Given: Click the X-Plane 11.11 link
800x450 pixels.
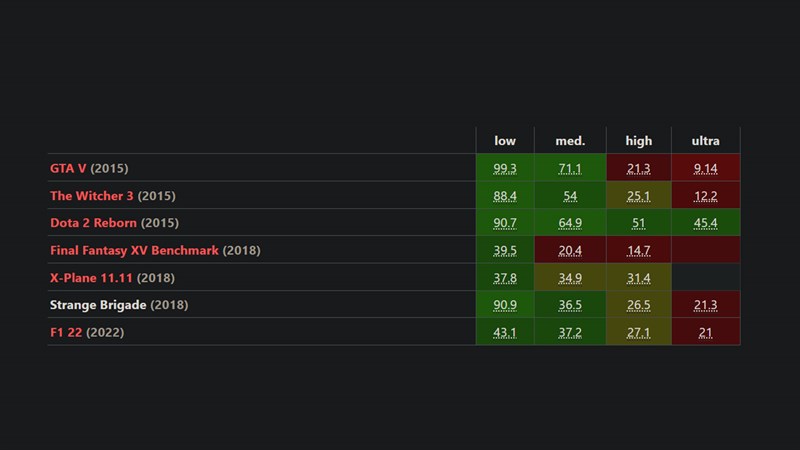Looking at the screenshot, I should coord(91,278).
